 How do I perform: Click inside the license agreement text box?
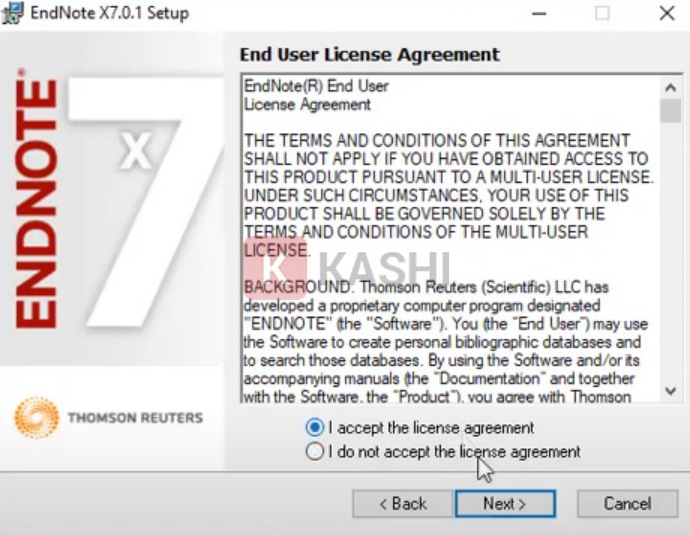tap(451, 238)
